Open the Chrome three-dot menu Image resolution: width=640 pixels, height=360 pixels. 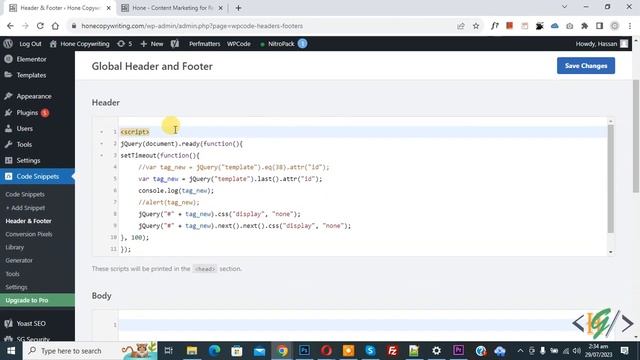click(x=630, y=26)
